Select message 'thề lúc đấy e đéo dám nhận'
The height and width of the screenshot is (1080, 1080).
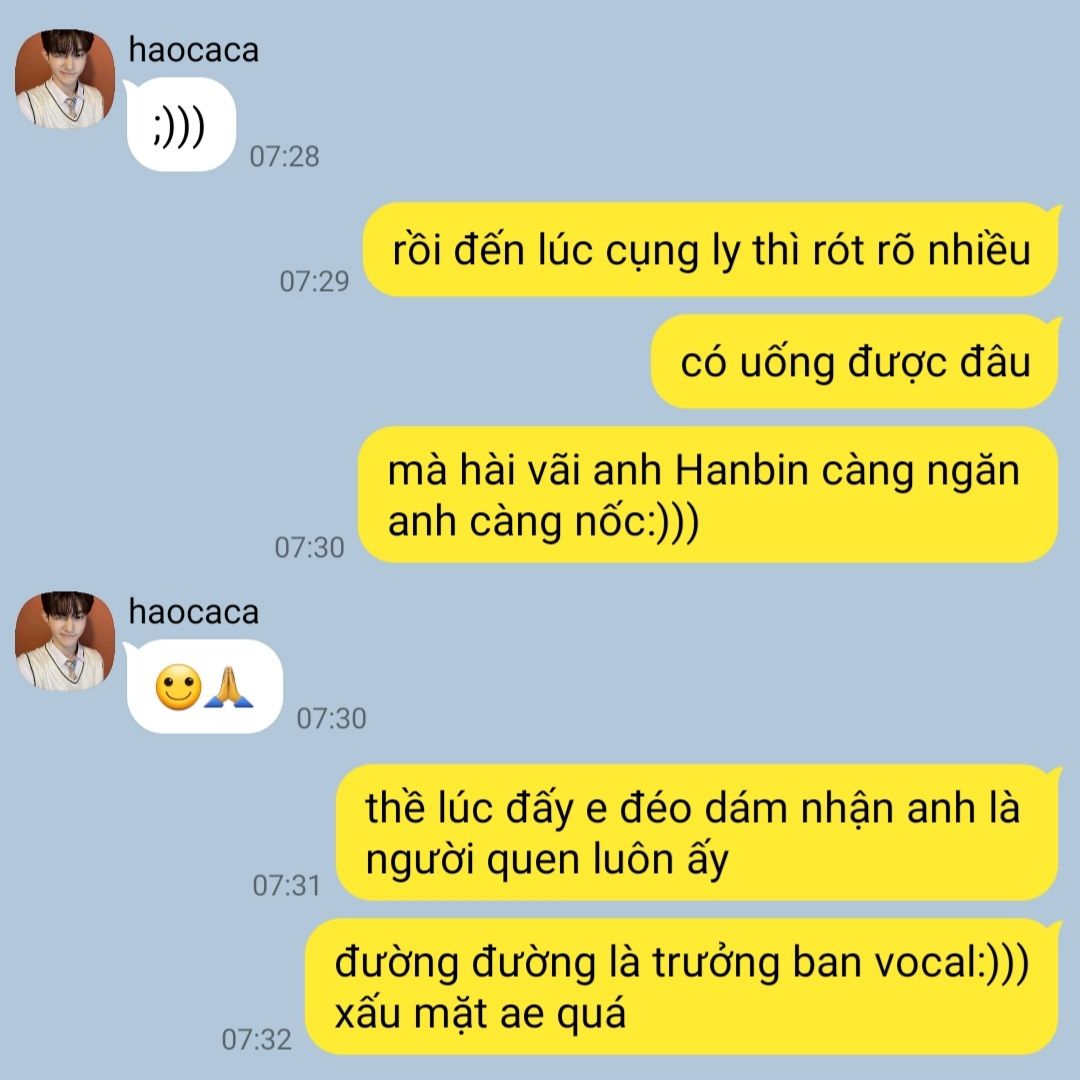pos(697,832)
